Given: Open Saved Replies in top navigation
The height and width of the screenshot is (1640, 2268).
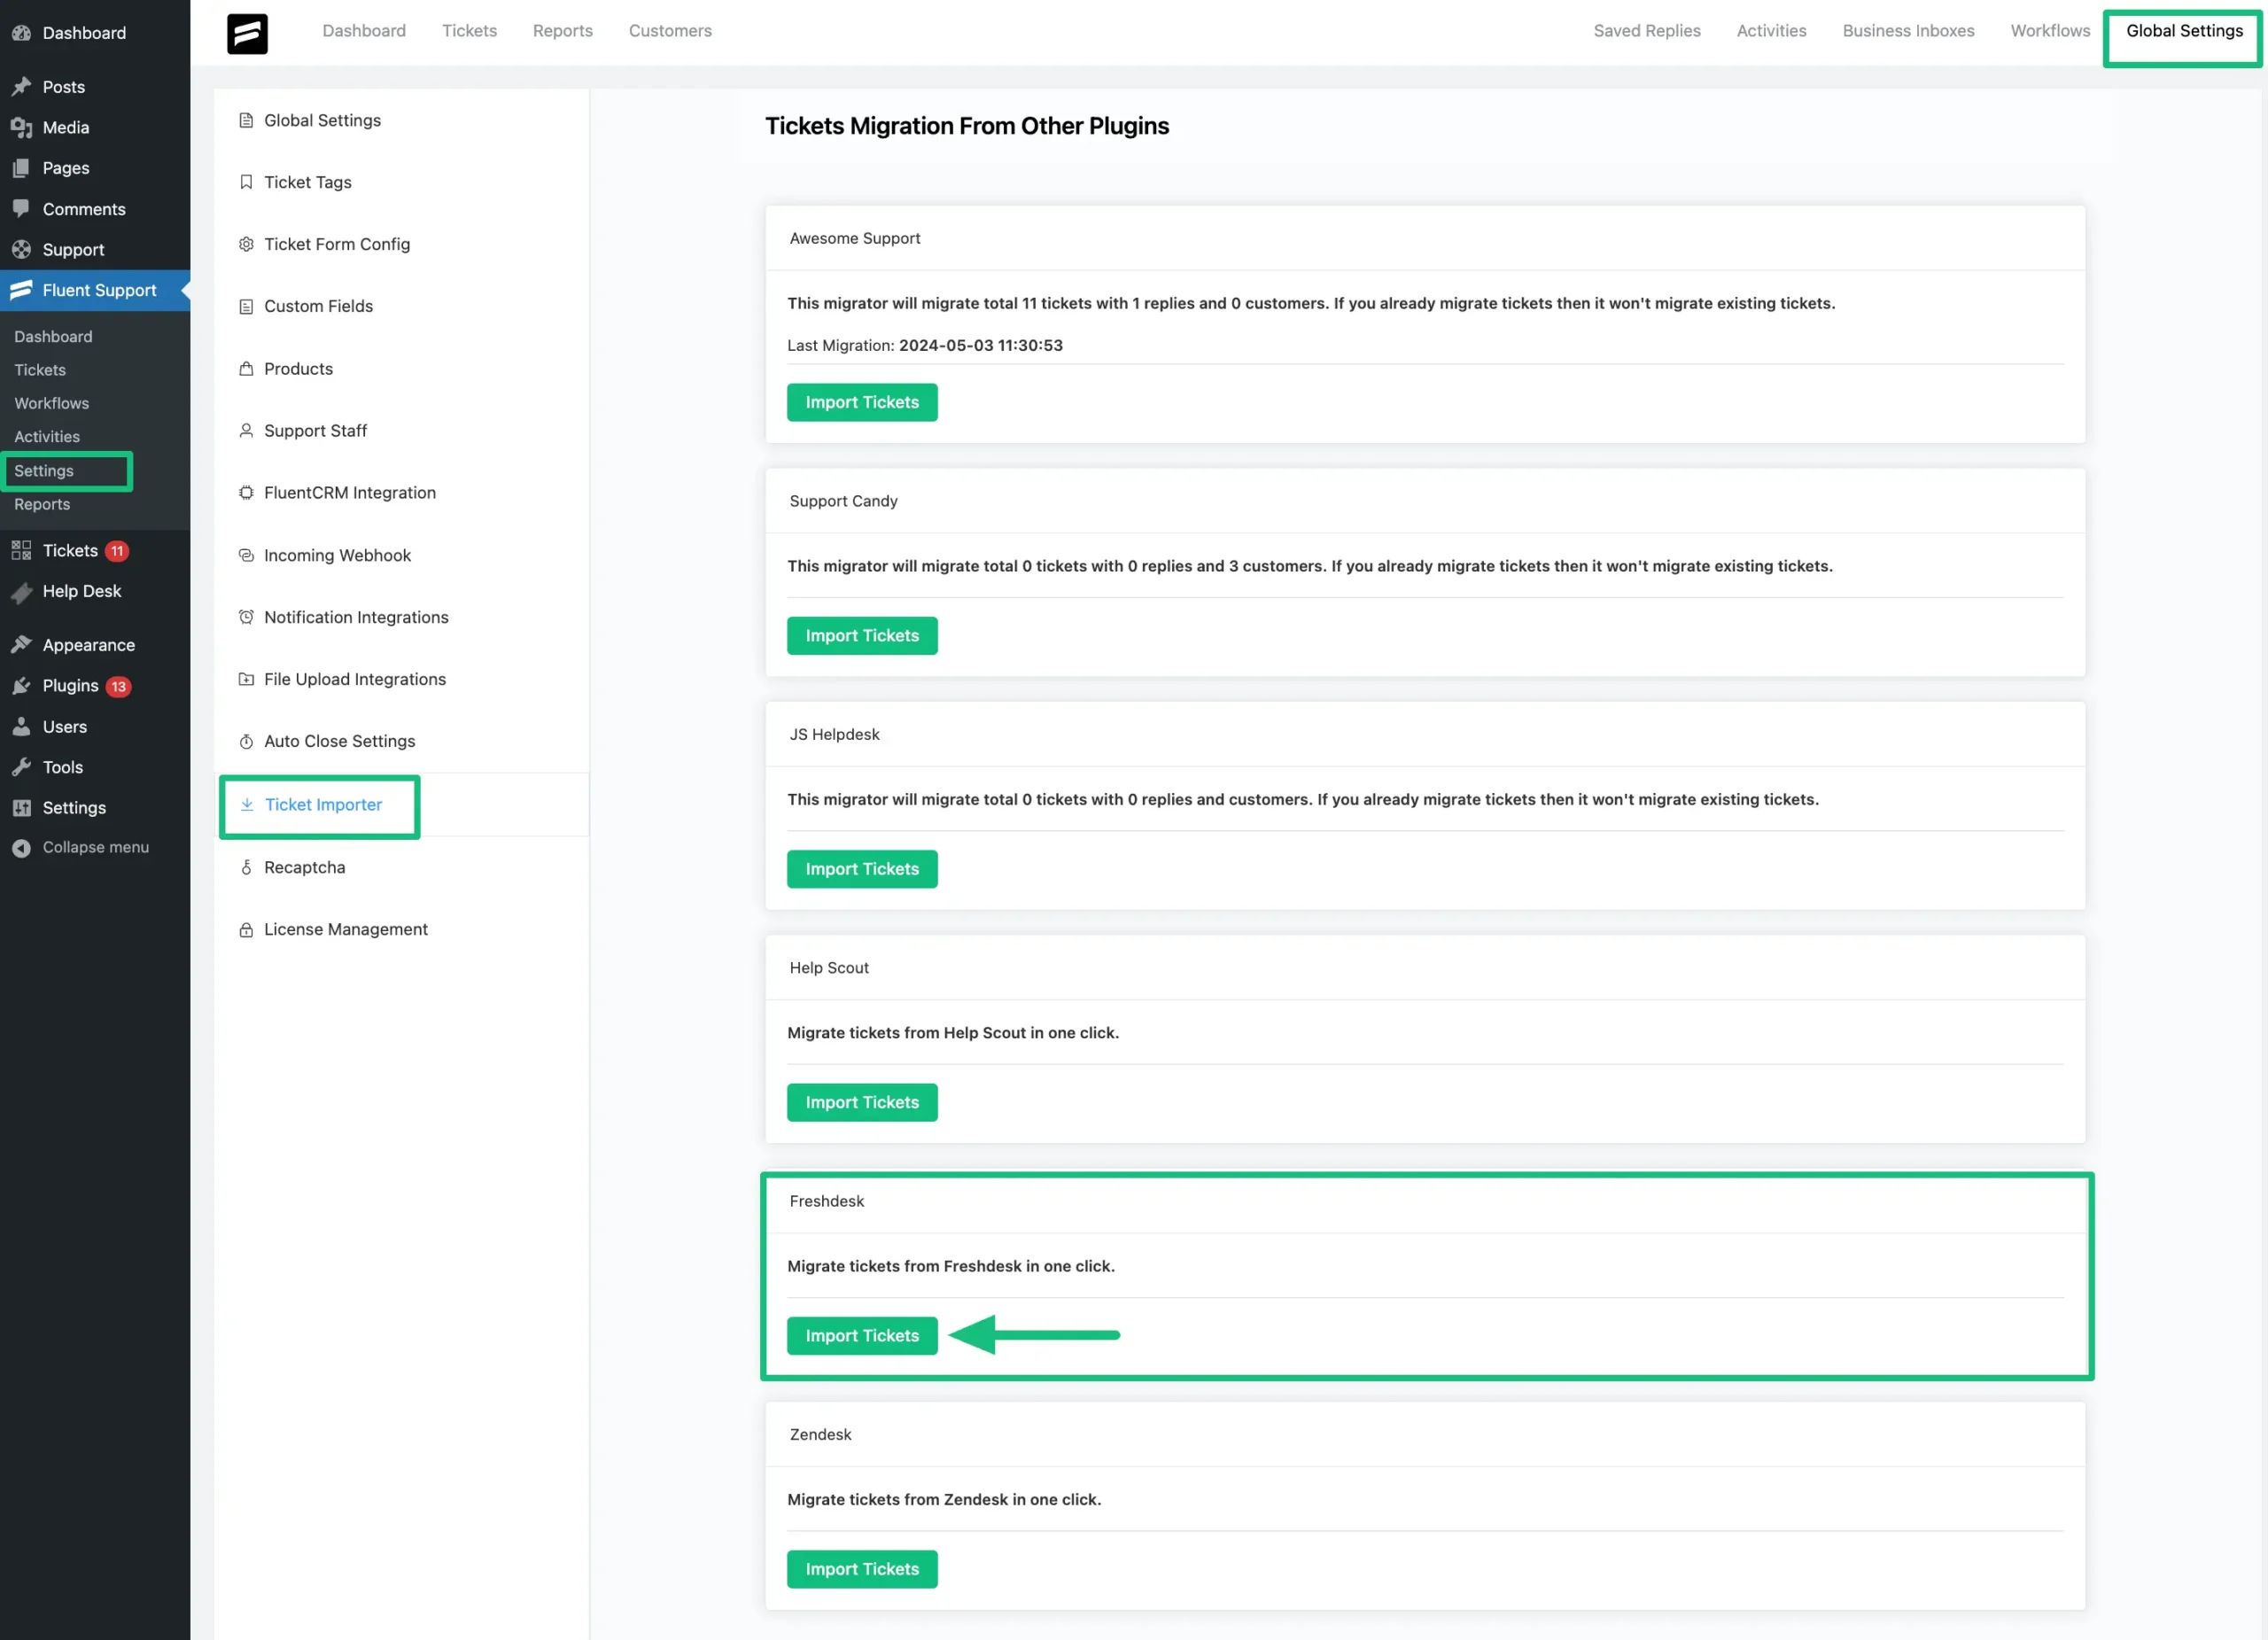Looking at the screenshot, I should (1646, 31).
